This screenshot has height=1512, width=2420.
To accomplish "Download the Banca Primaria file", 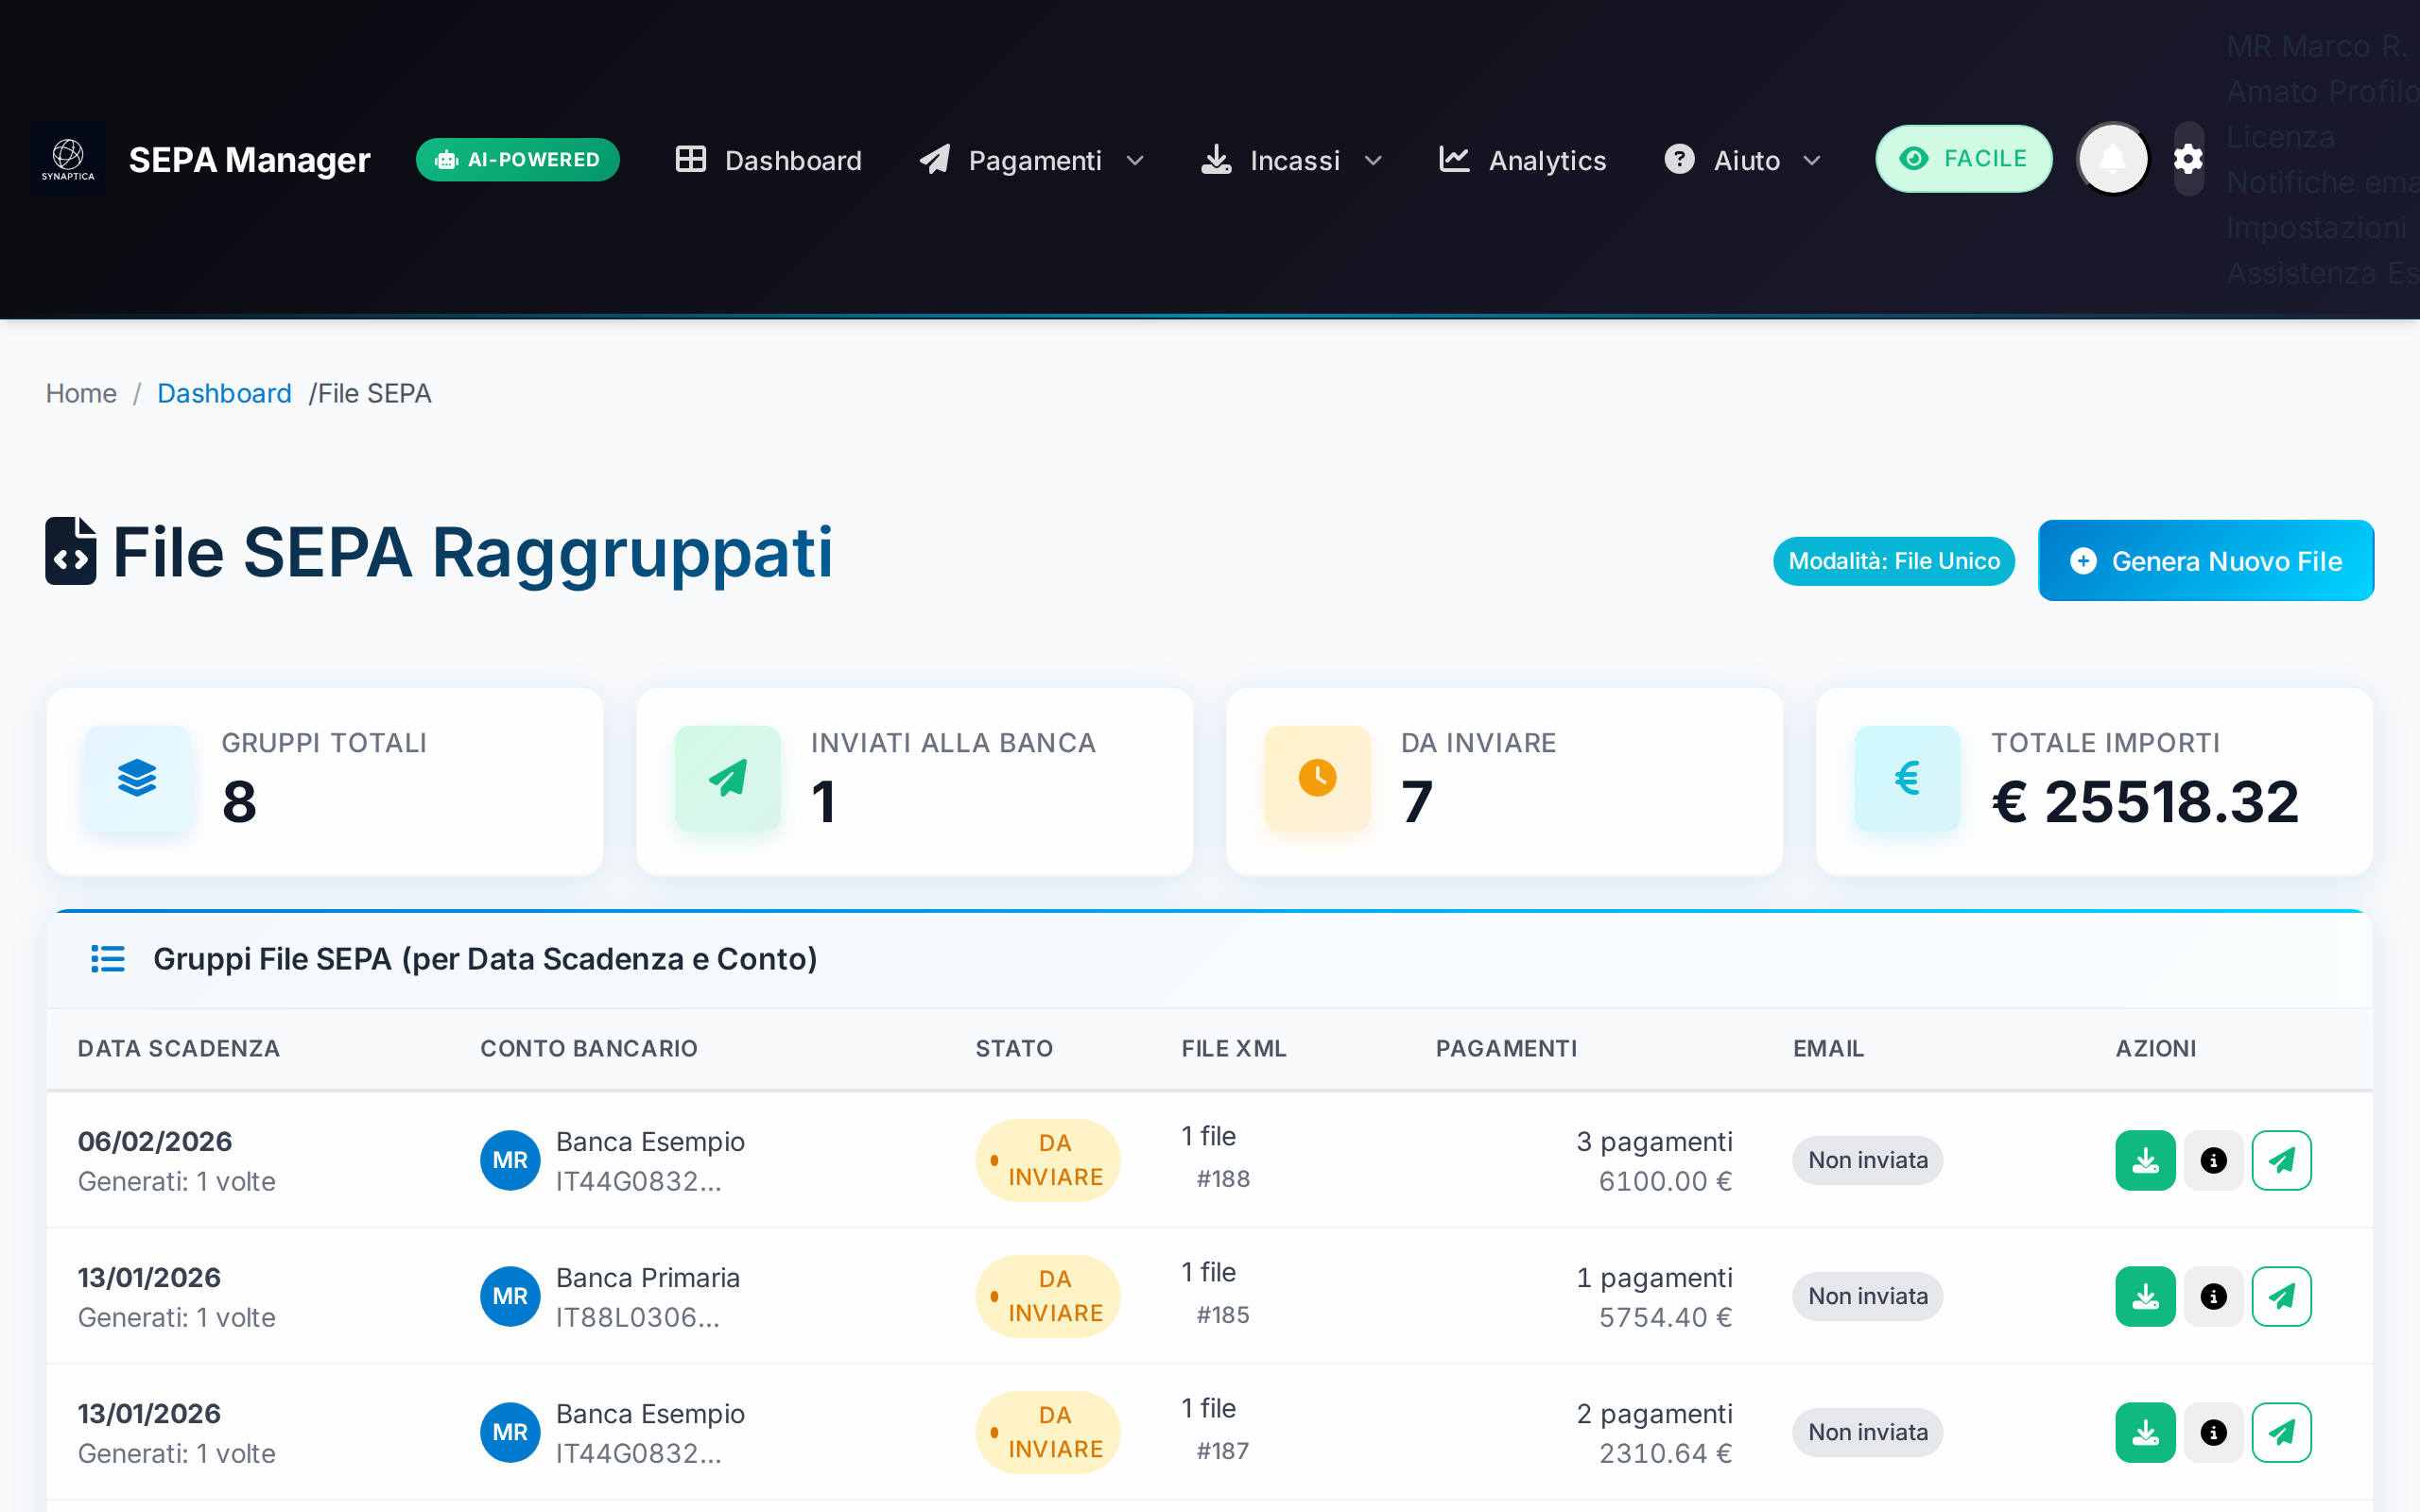I will (2144, 1296).
